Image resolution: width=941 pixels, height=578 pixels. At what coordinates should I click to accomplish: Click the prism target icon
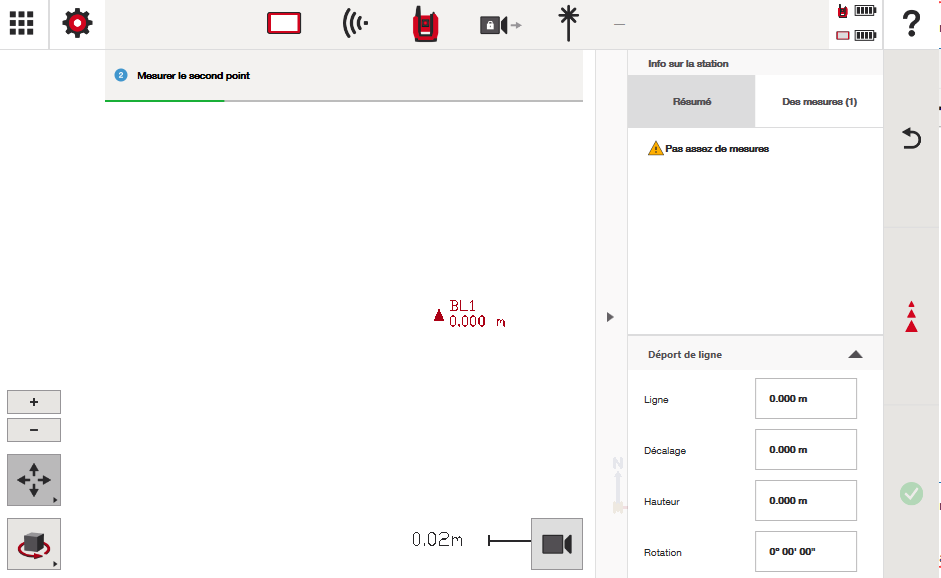(x=570, y=23)
